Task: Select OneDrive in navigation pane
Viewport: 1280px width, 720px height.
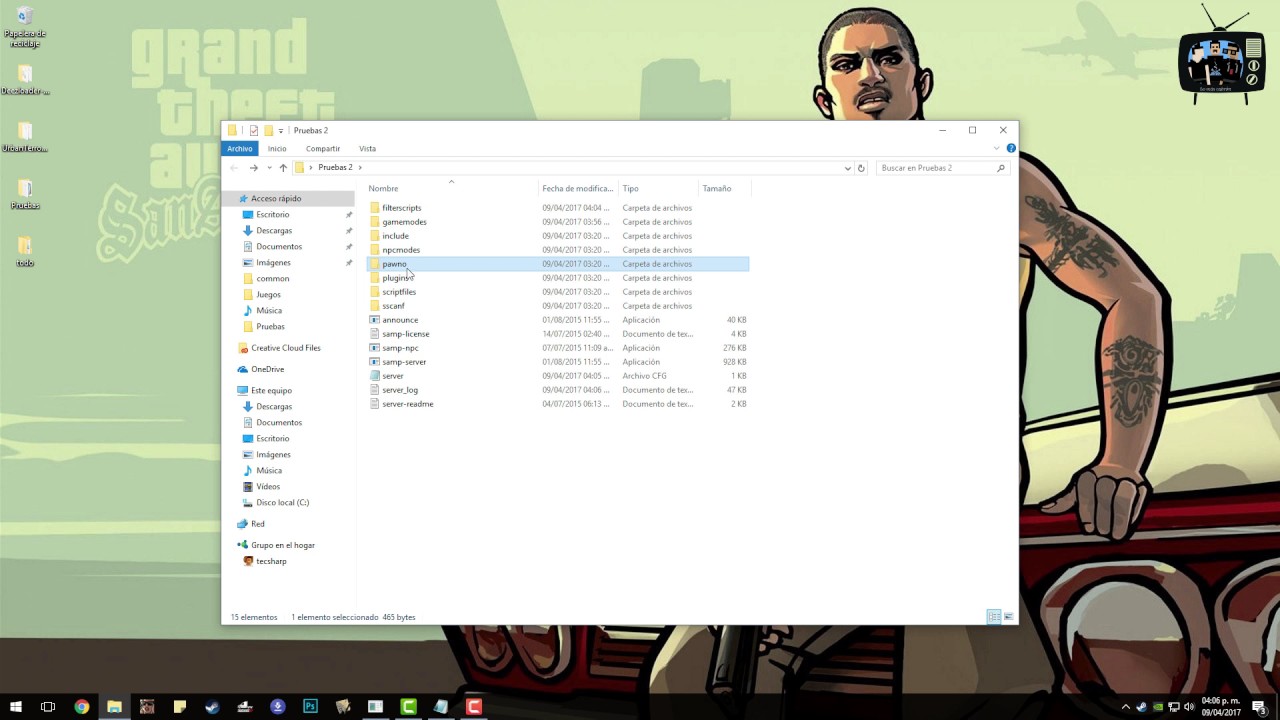Action: pos(267,369)
